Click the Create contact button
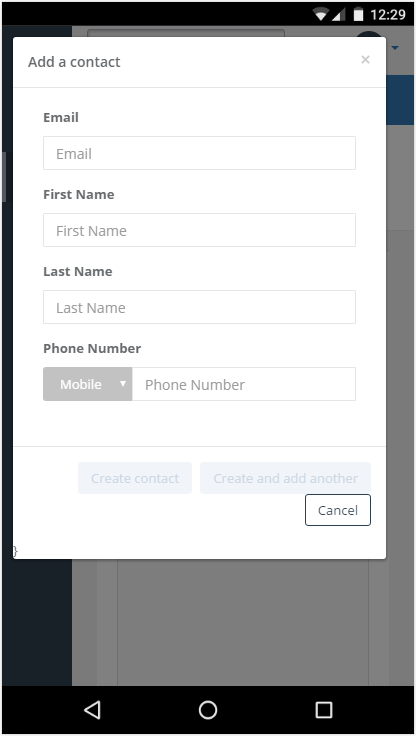Screen dimensions: 416x736 (135, 478)
